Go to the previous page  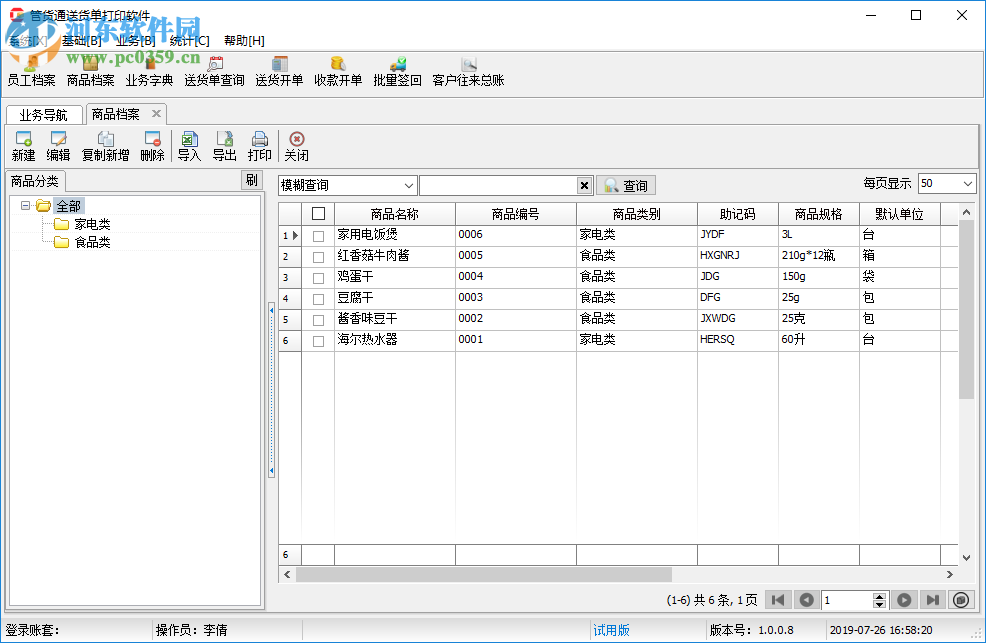[x=807, y=600]
